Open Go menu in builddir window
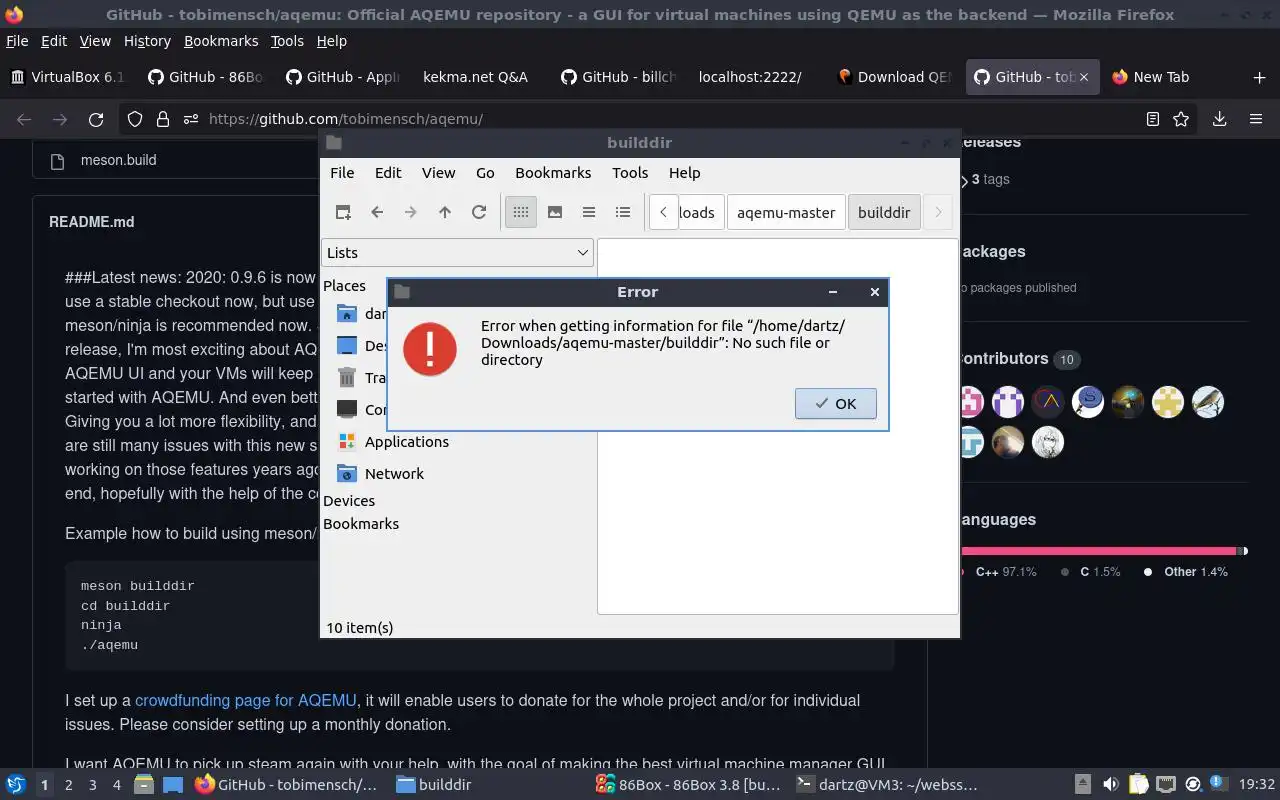1280x800 pixels. [485, 173]
